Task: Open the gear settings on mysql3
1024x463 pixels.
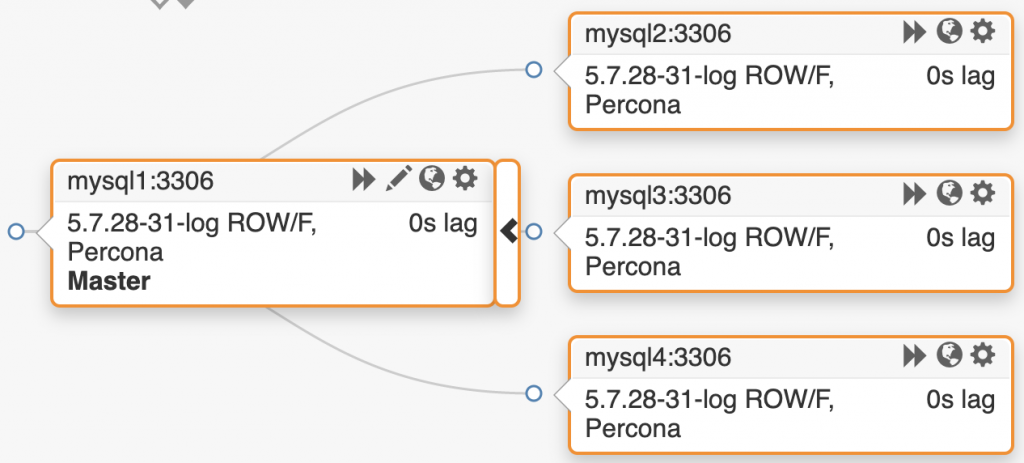Action: (983, 193)
